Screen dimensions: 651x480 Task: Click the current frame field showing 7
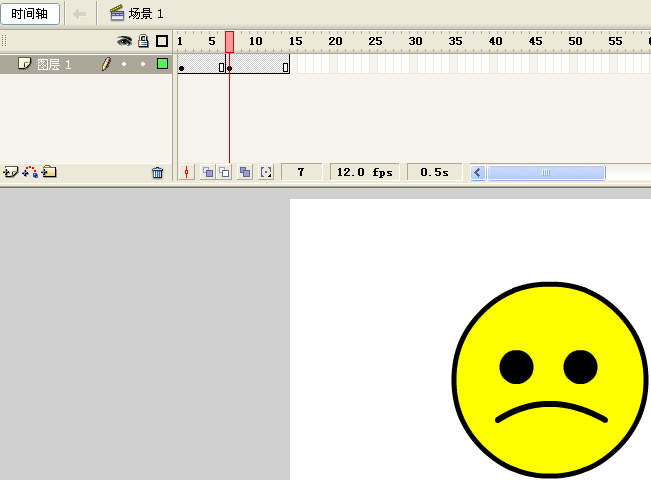(301, 172)
